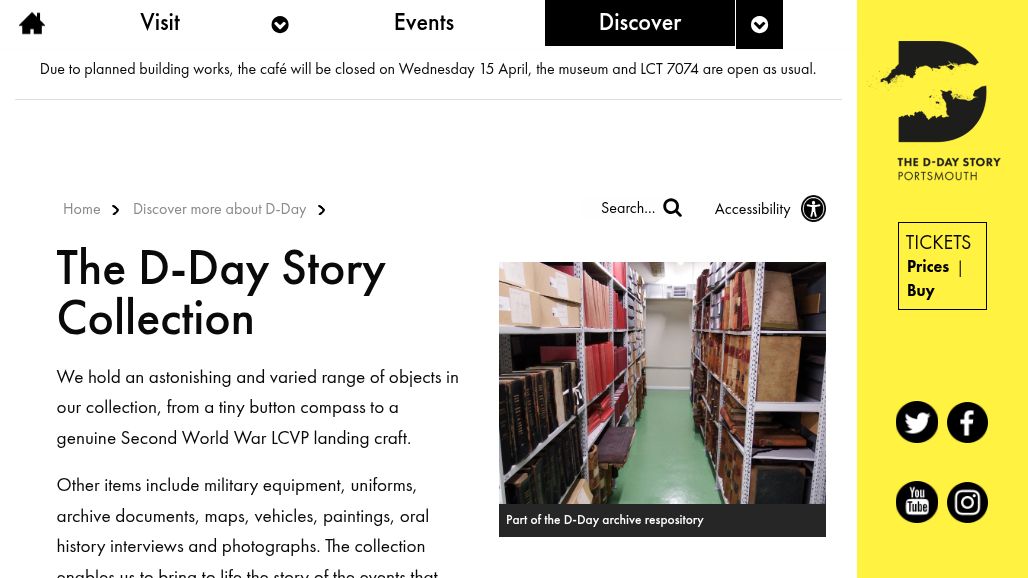The height and width of the screenshot is (578, 1028).
Task: Open the museum's Facebook page
Action: click(967, 422)
